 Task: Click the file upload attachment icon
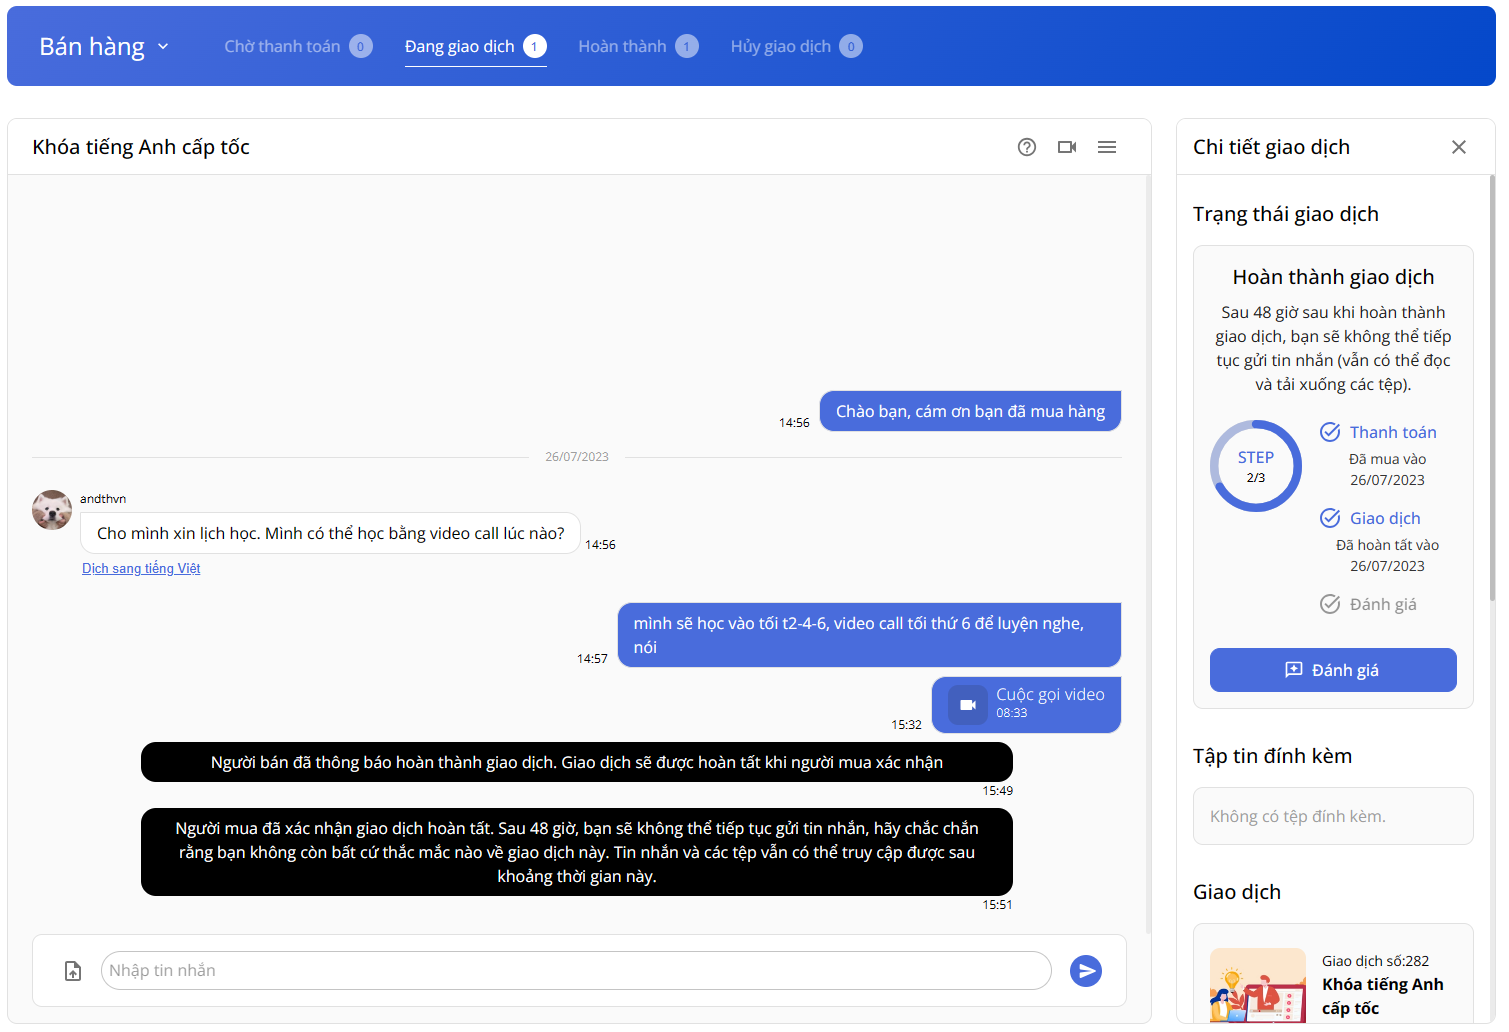[73, 971]
